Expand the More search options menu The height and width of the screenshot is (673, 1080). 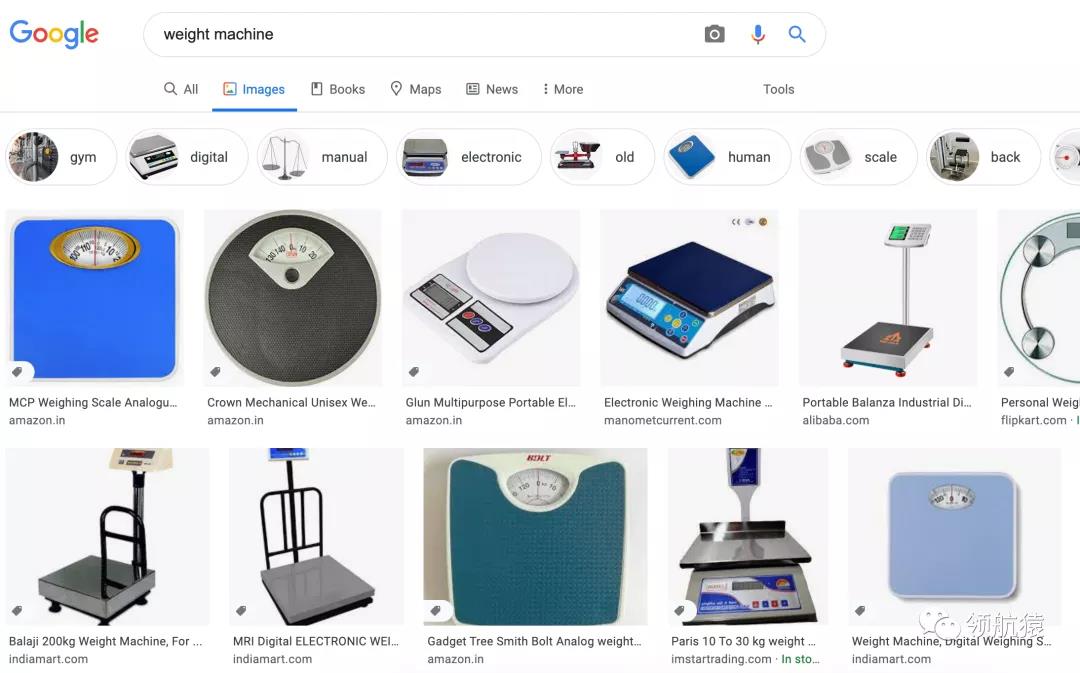(563, 89)
